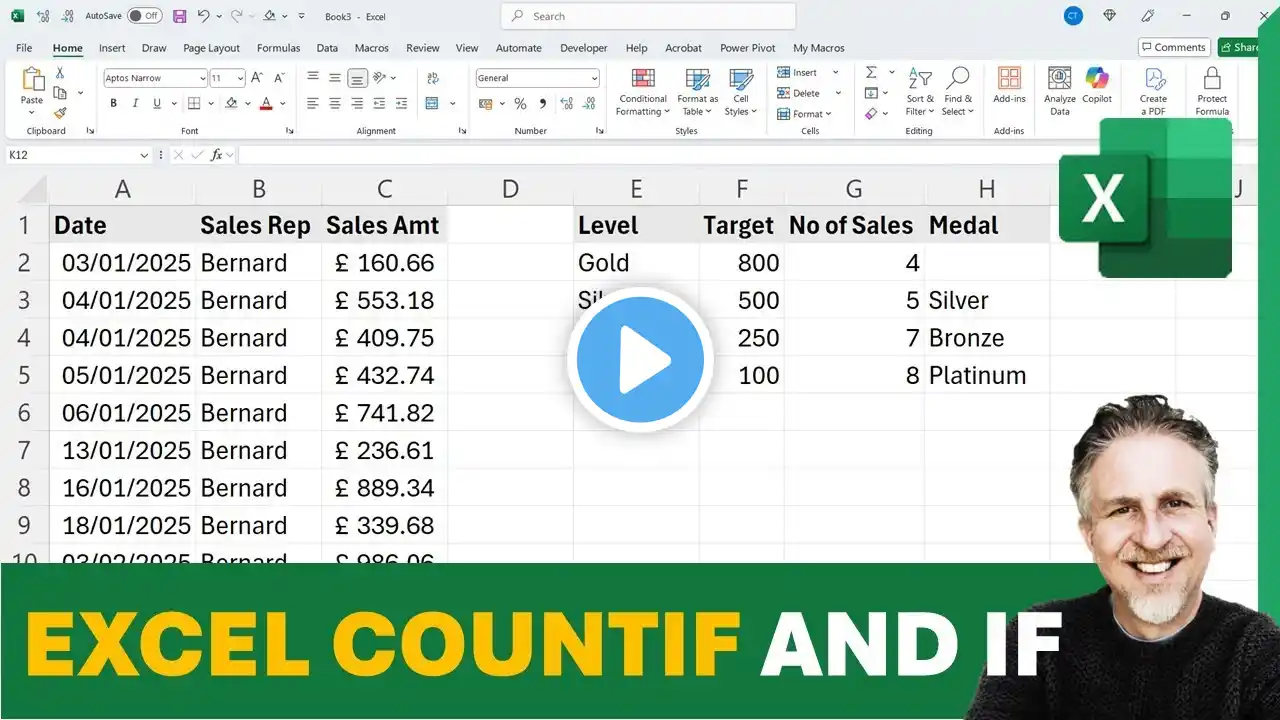The width and height of the screenshot is (1280, 720).
Task: Click the Save icon in title bar
Action: [179, 16]
